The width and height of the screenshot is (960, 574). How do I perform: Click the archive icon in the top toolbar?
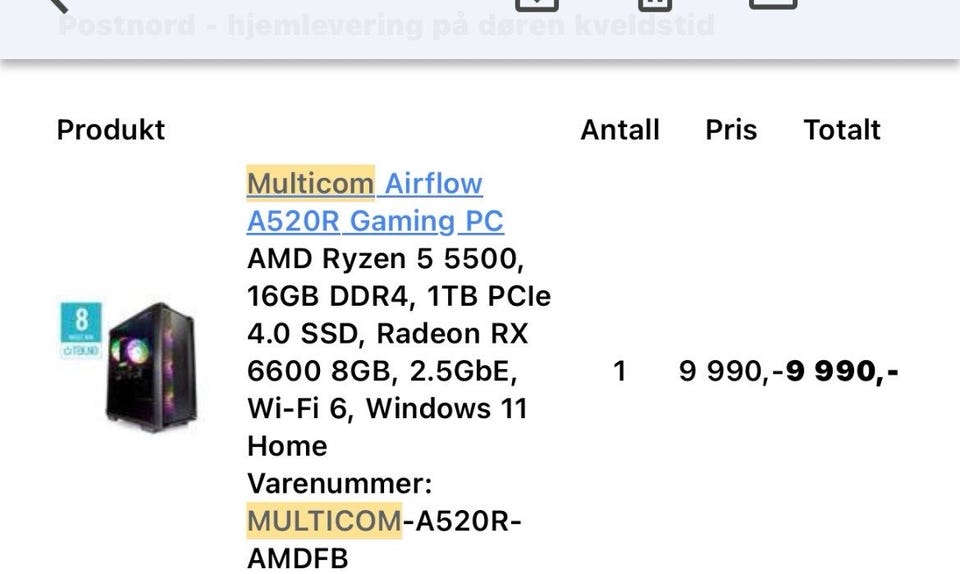[537, 5]
